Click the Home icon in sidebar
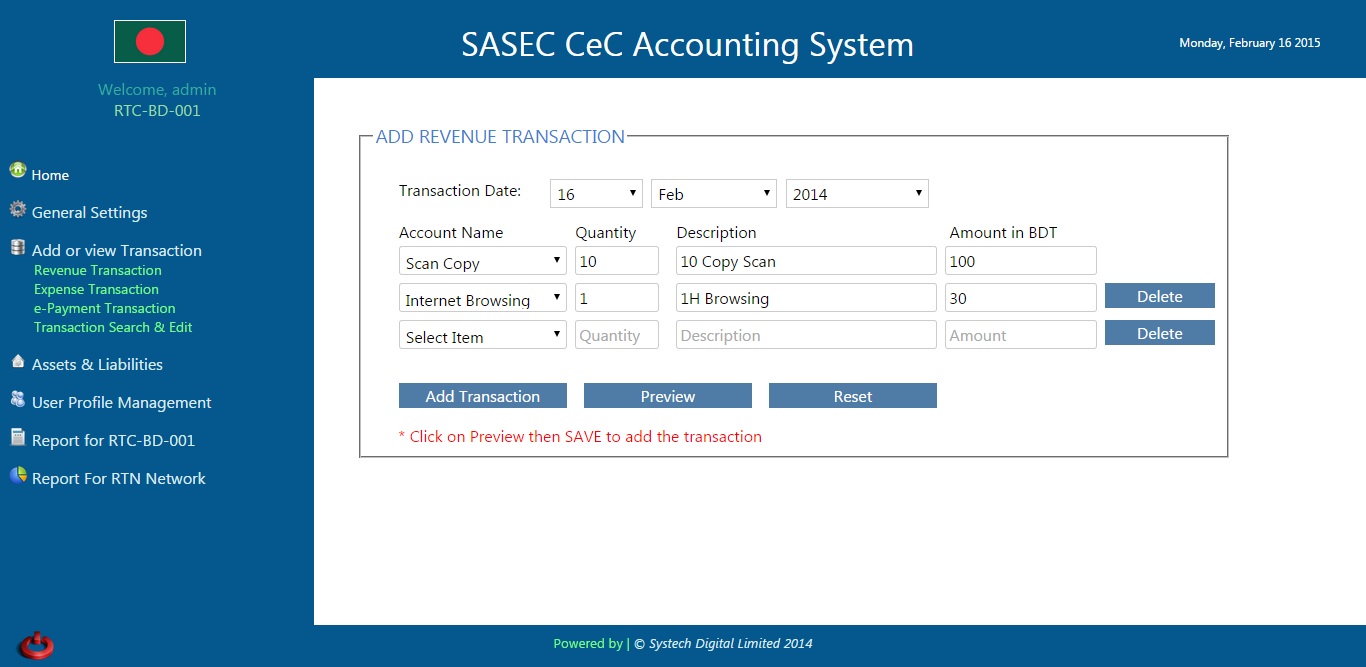1366x667 pixels. point(17,170)
